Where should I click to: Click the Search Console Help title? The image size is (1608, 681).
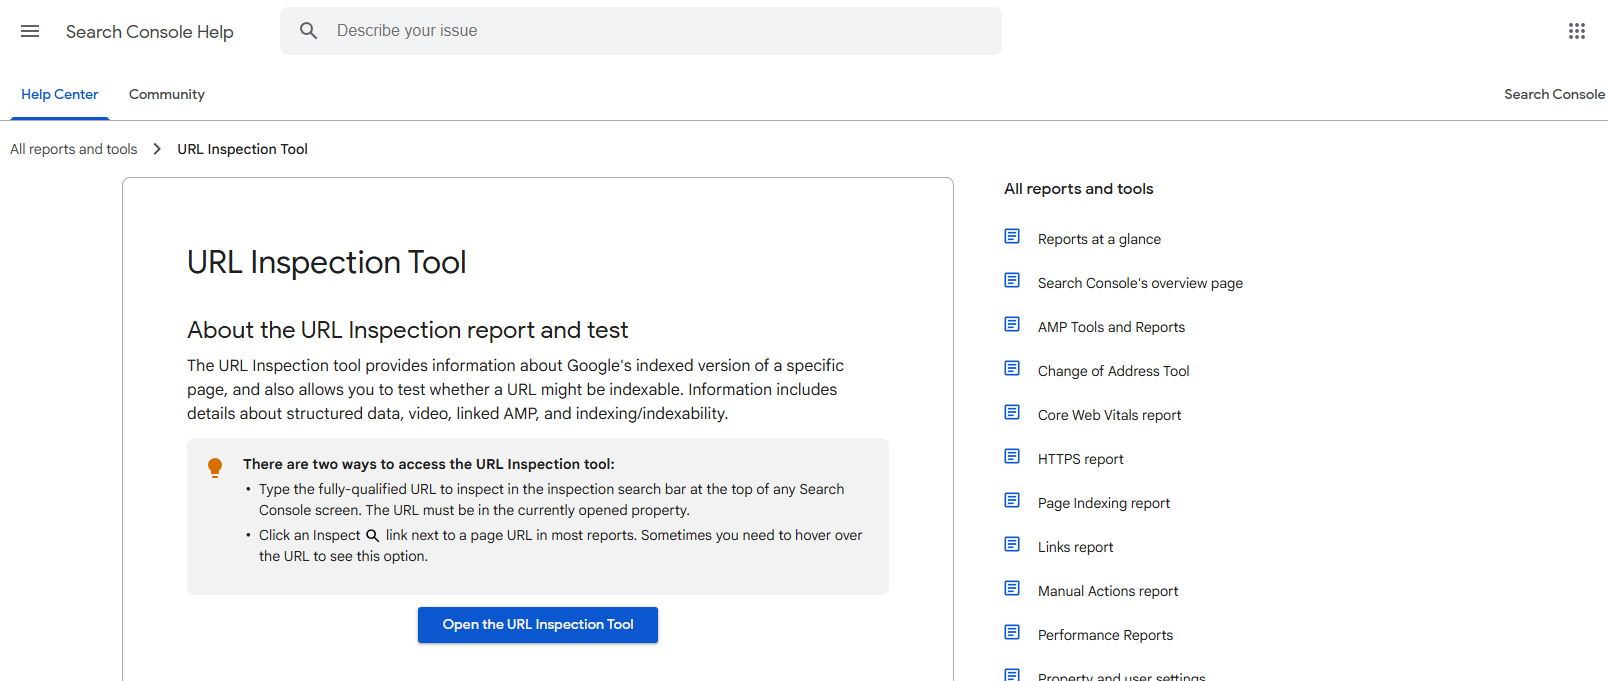[x=150, y=32]
